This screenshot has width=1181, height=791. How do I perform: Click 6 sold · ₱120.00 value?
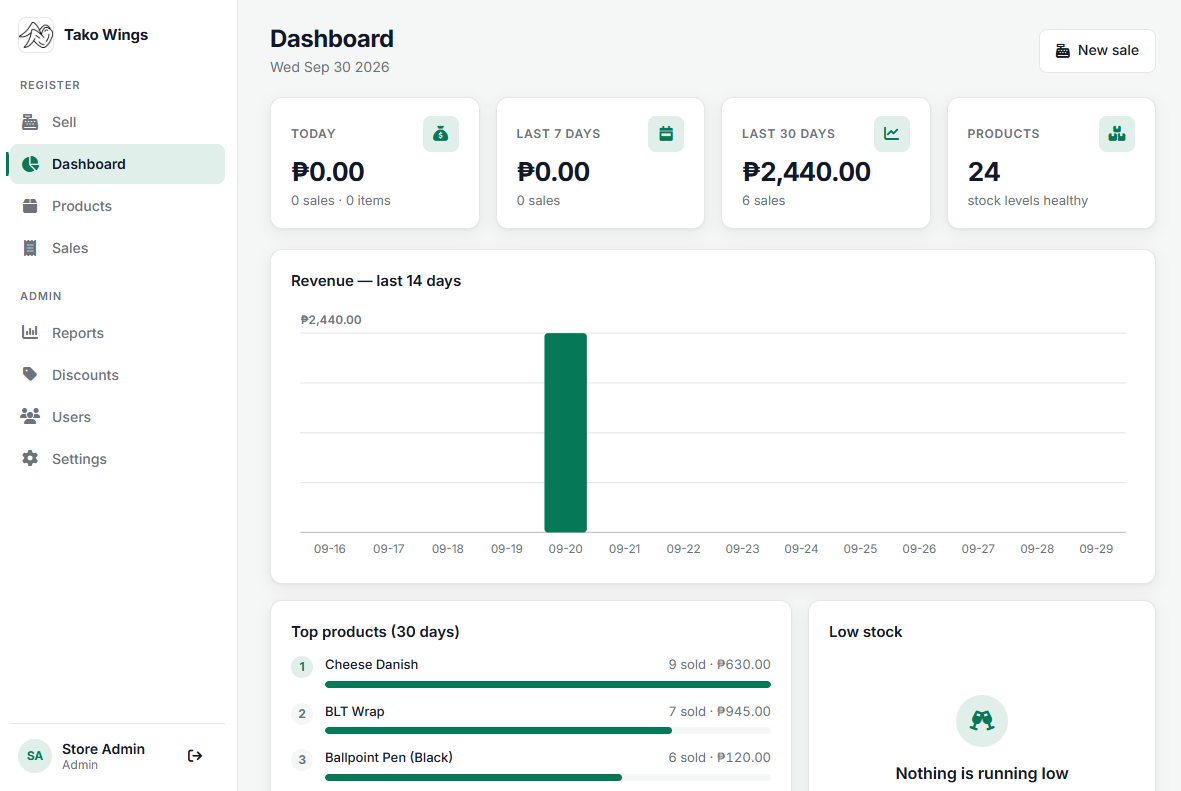719,757
